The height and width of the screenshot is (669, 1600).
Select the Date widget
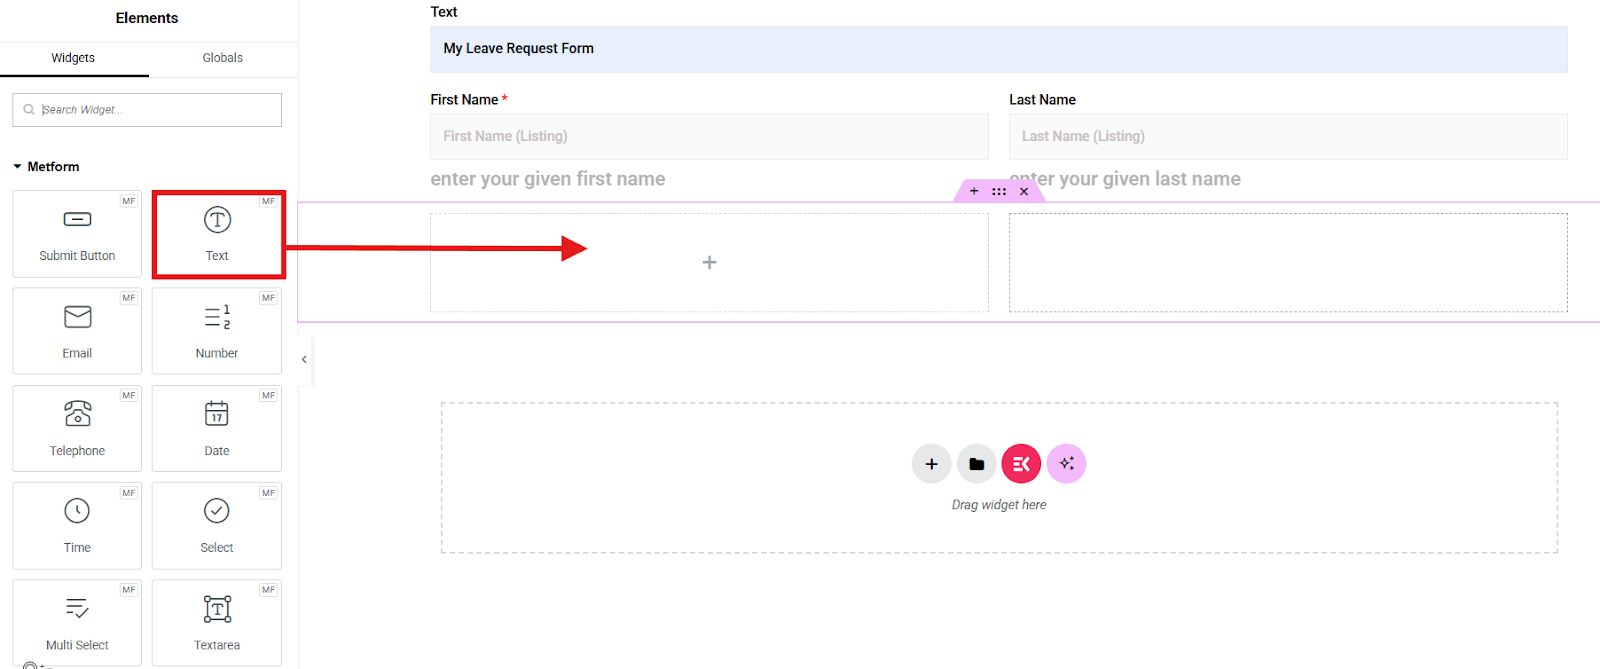coord(217,428)
